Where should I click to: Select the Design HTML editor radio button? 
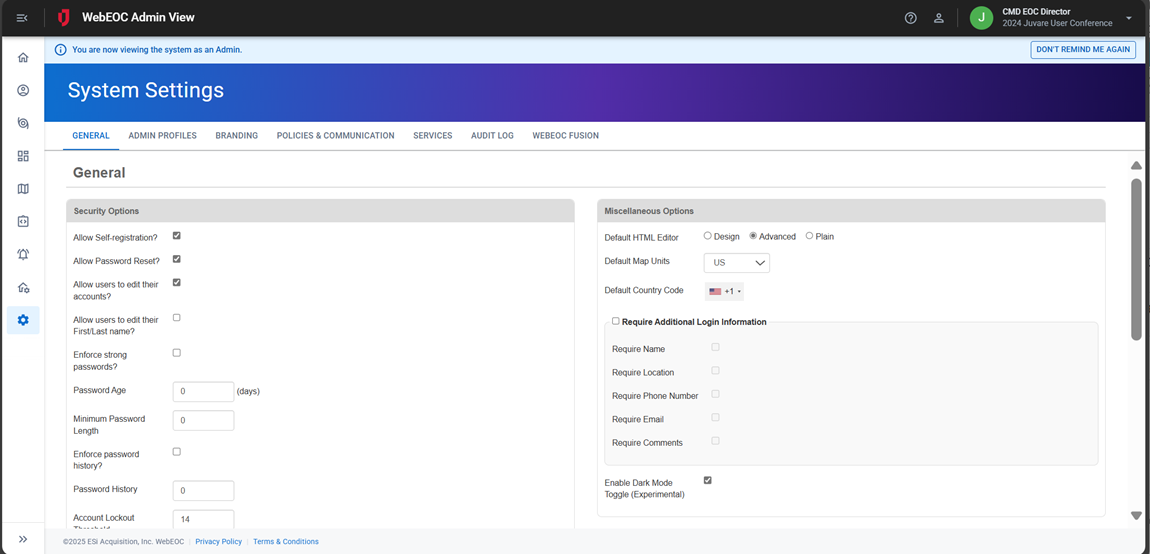pos(708,236)
